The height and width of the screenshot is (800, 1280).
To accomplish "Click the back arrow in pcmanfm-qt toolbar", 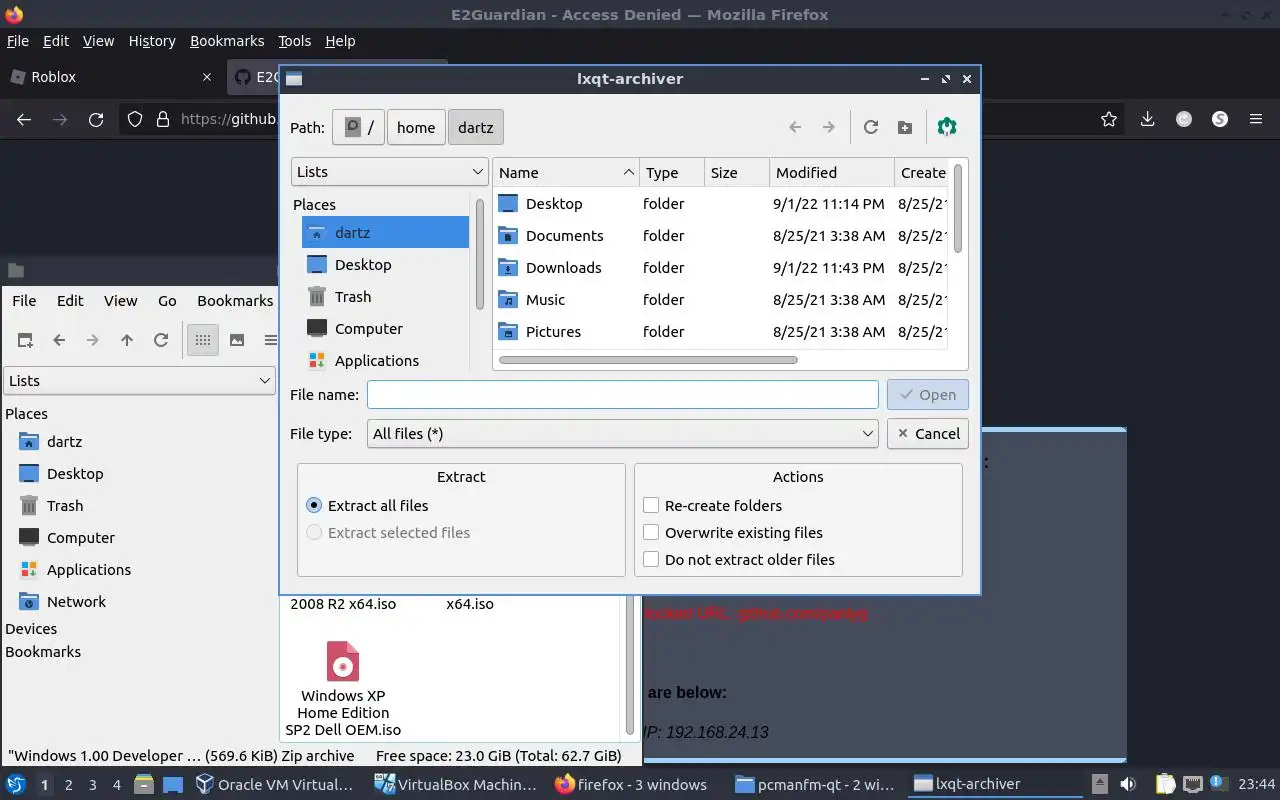I will click(59, 340).
